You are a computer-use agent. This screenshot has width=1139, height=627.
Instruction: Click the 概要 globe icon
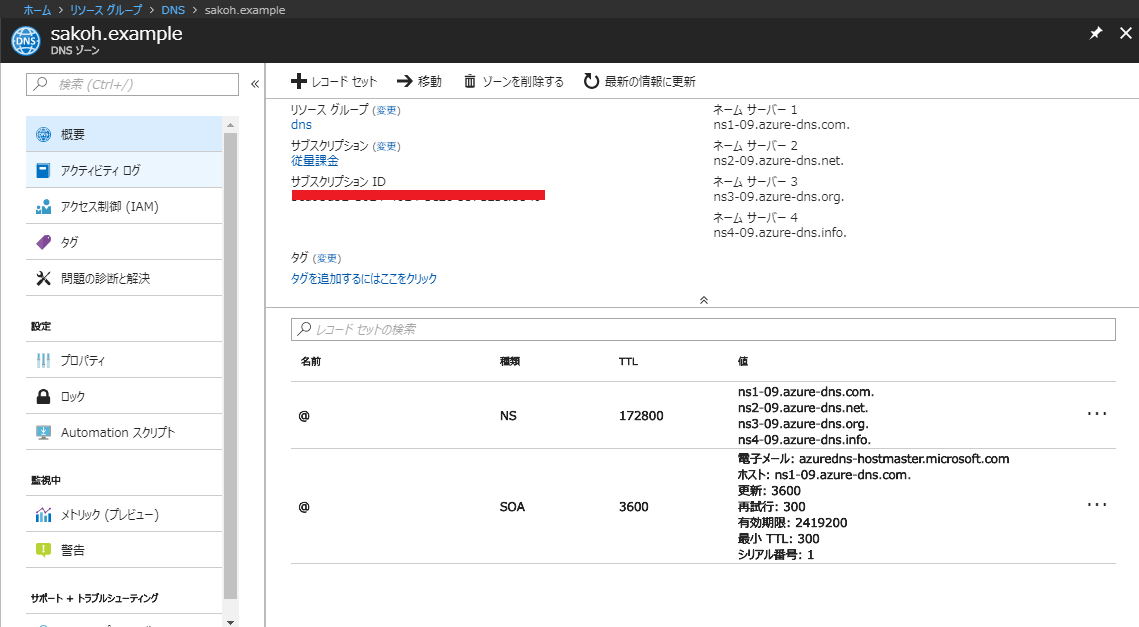[44, 134]
